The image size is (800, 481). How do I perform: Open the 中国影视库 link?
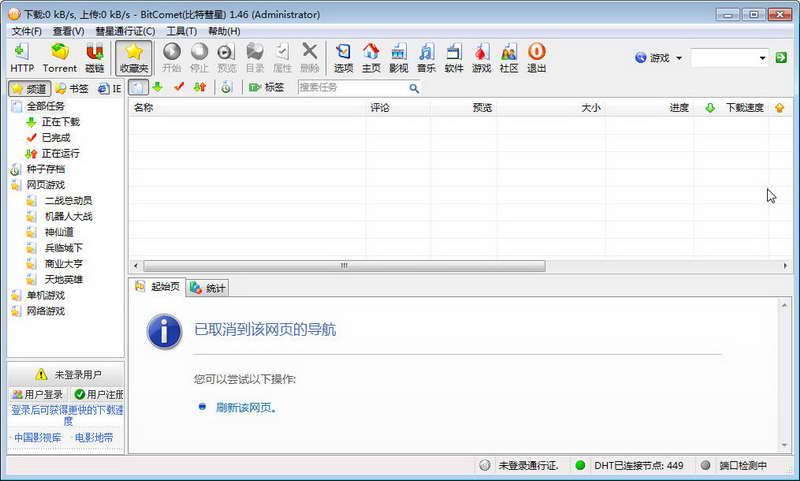tap(37, 438)
